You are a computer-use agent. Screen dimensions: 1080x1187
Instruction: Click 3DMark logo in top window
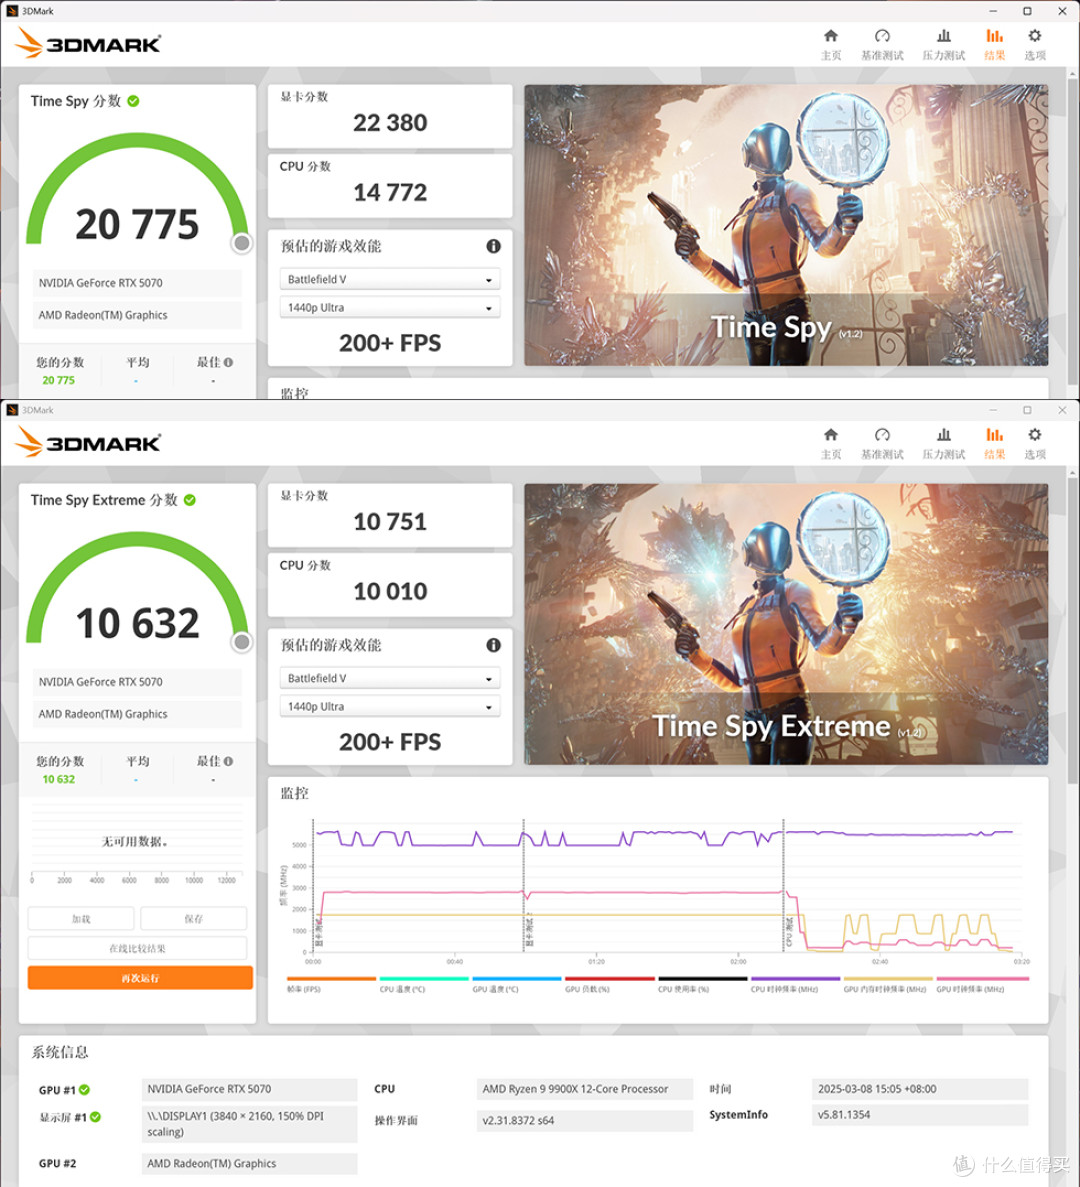(x=88, y=43)
